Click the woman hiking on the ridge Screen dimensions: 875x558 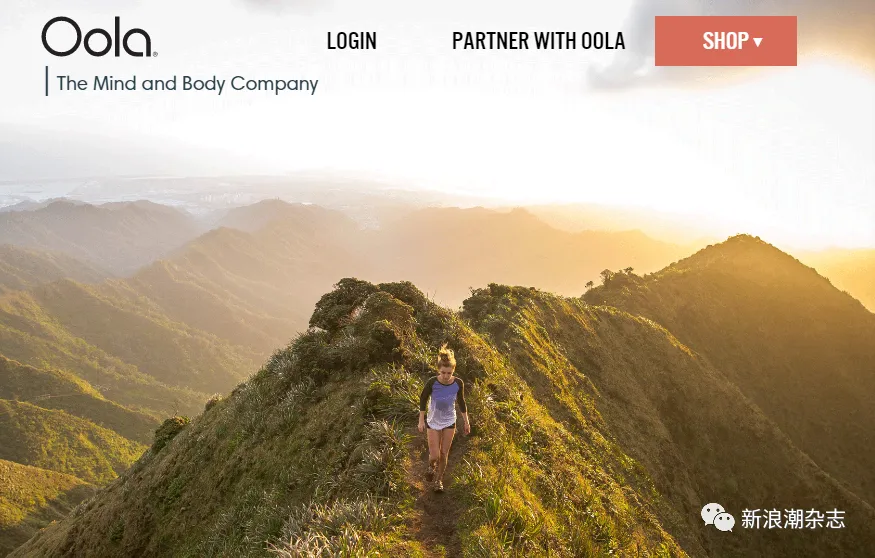[x=444, y=417]
